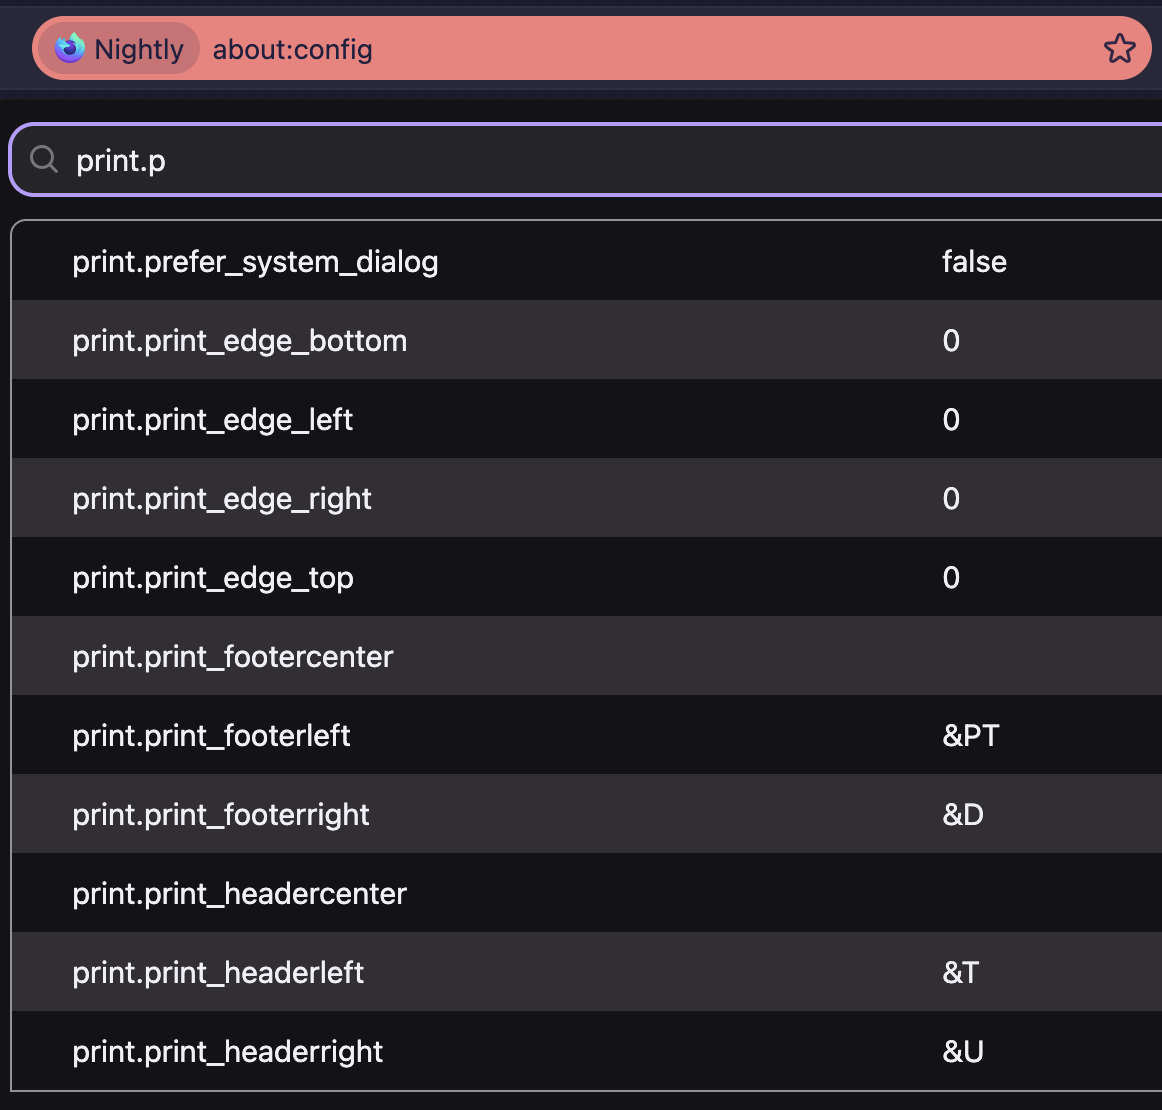The height and width of the screenshot is (1110, 1162).
Task: Click the search magnifier icon
Action: click(44, 159)
